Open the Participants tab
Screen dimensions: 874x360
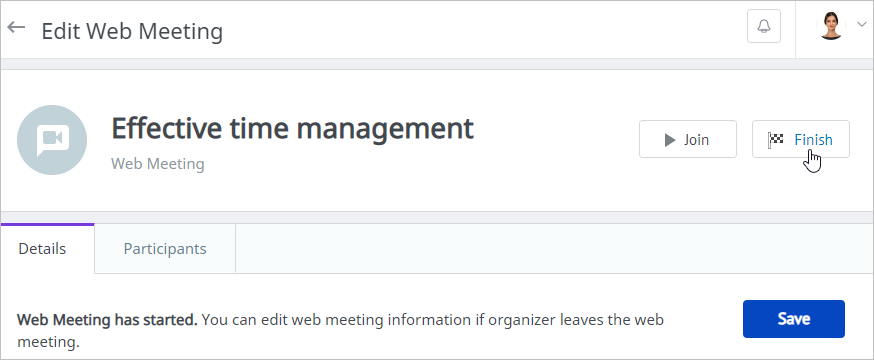(165, 249)
